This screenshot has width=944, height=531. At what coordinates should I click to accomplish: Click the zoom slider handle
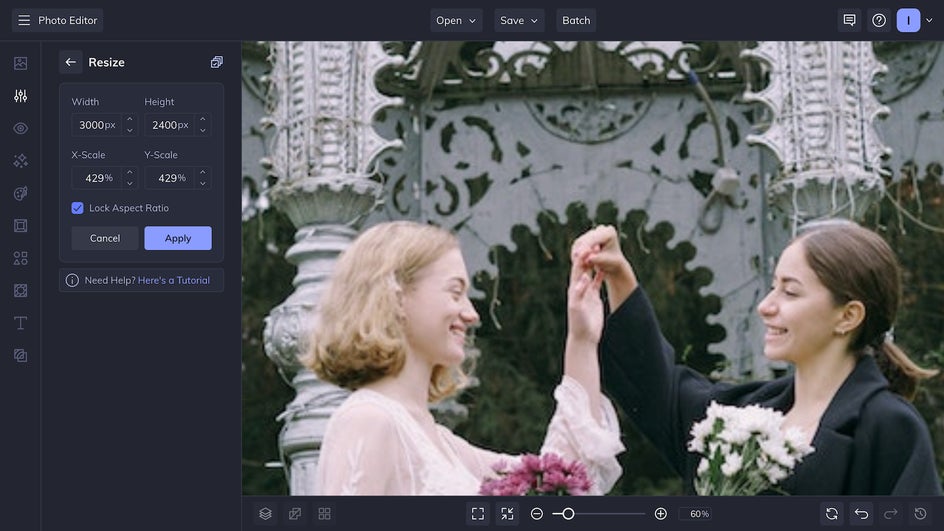(568, 514)
